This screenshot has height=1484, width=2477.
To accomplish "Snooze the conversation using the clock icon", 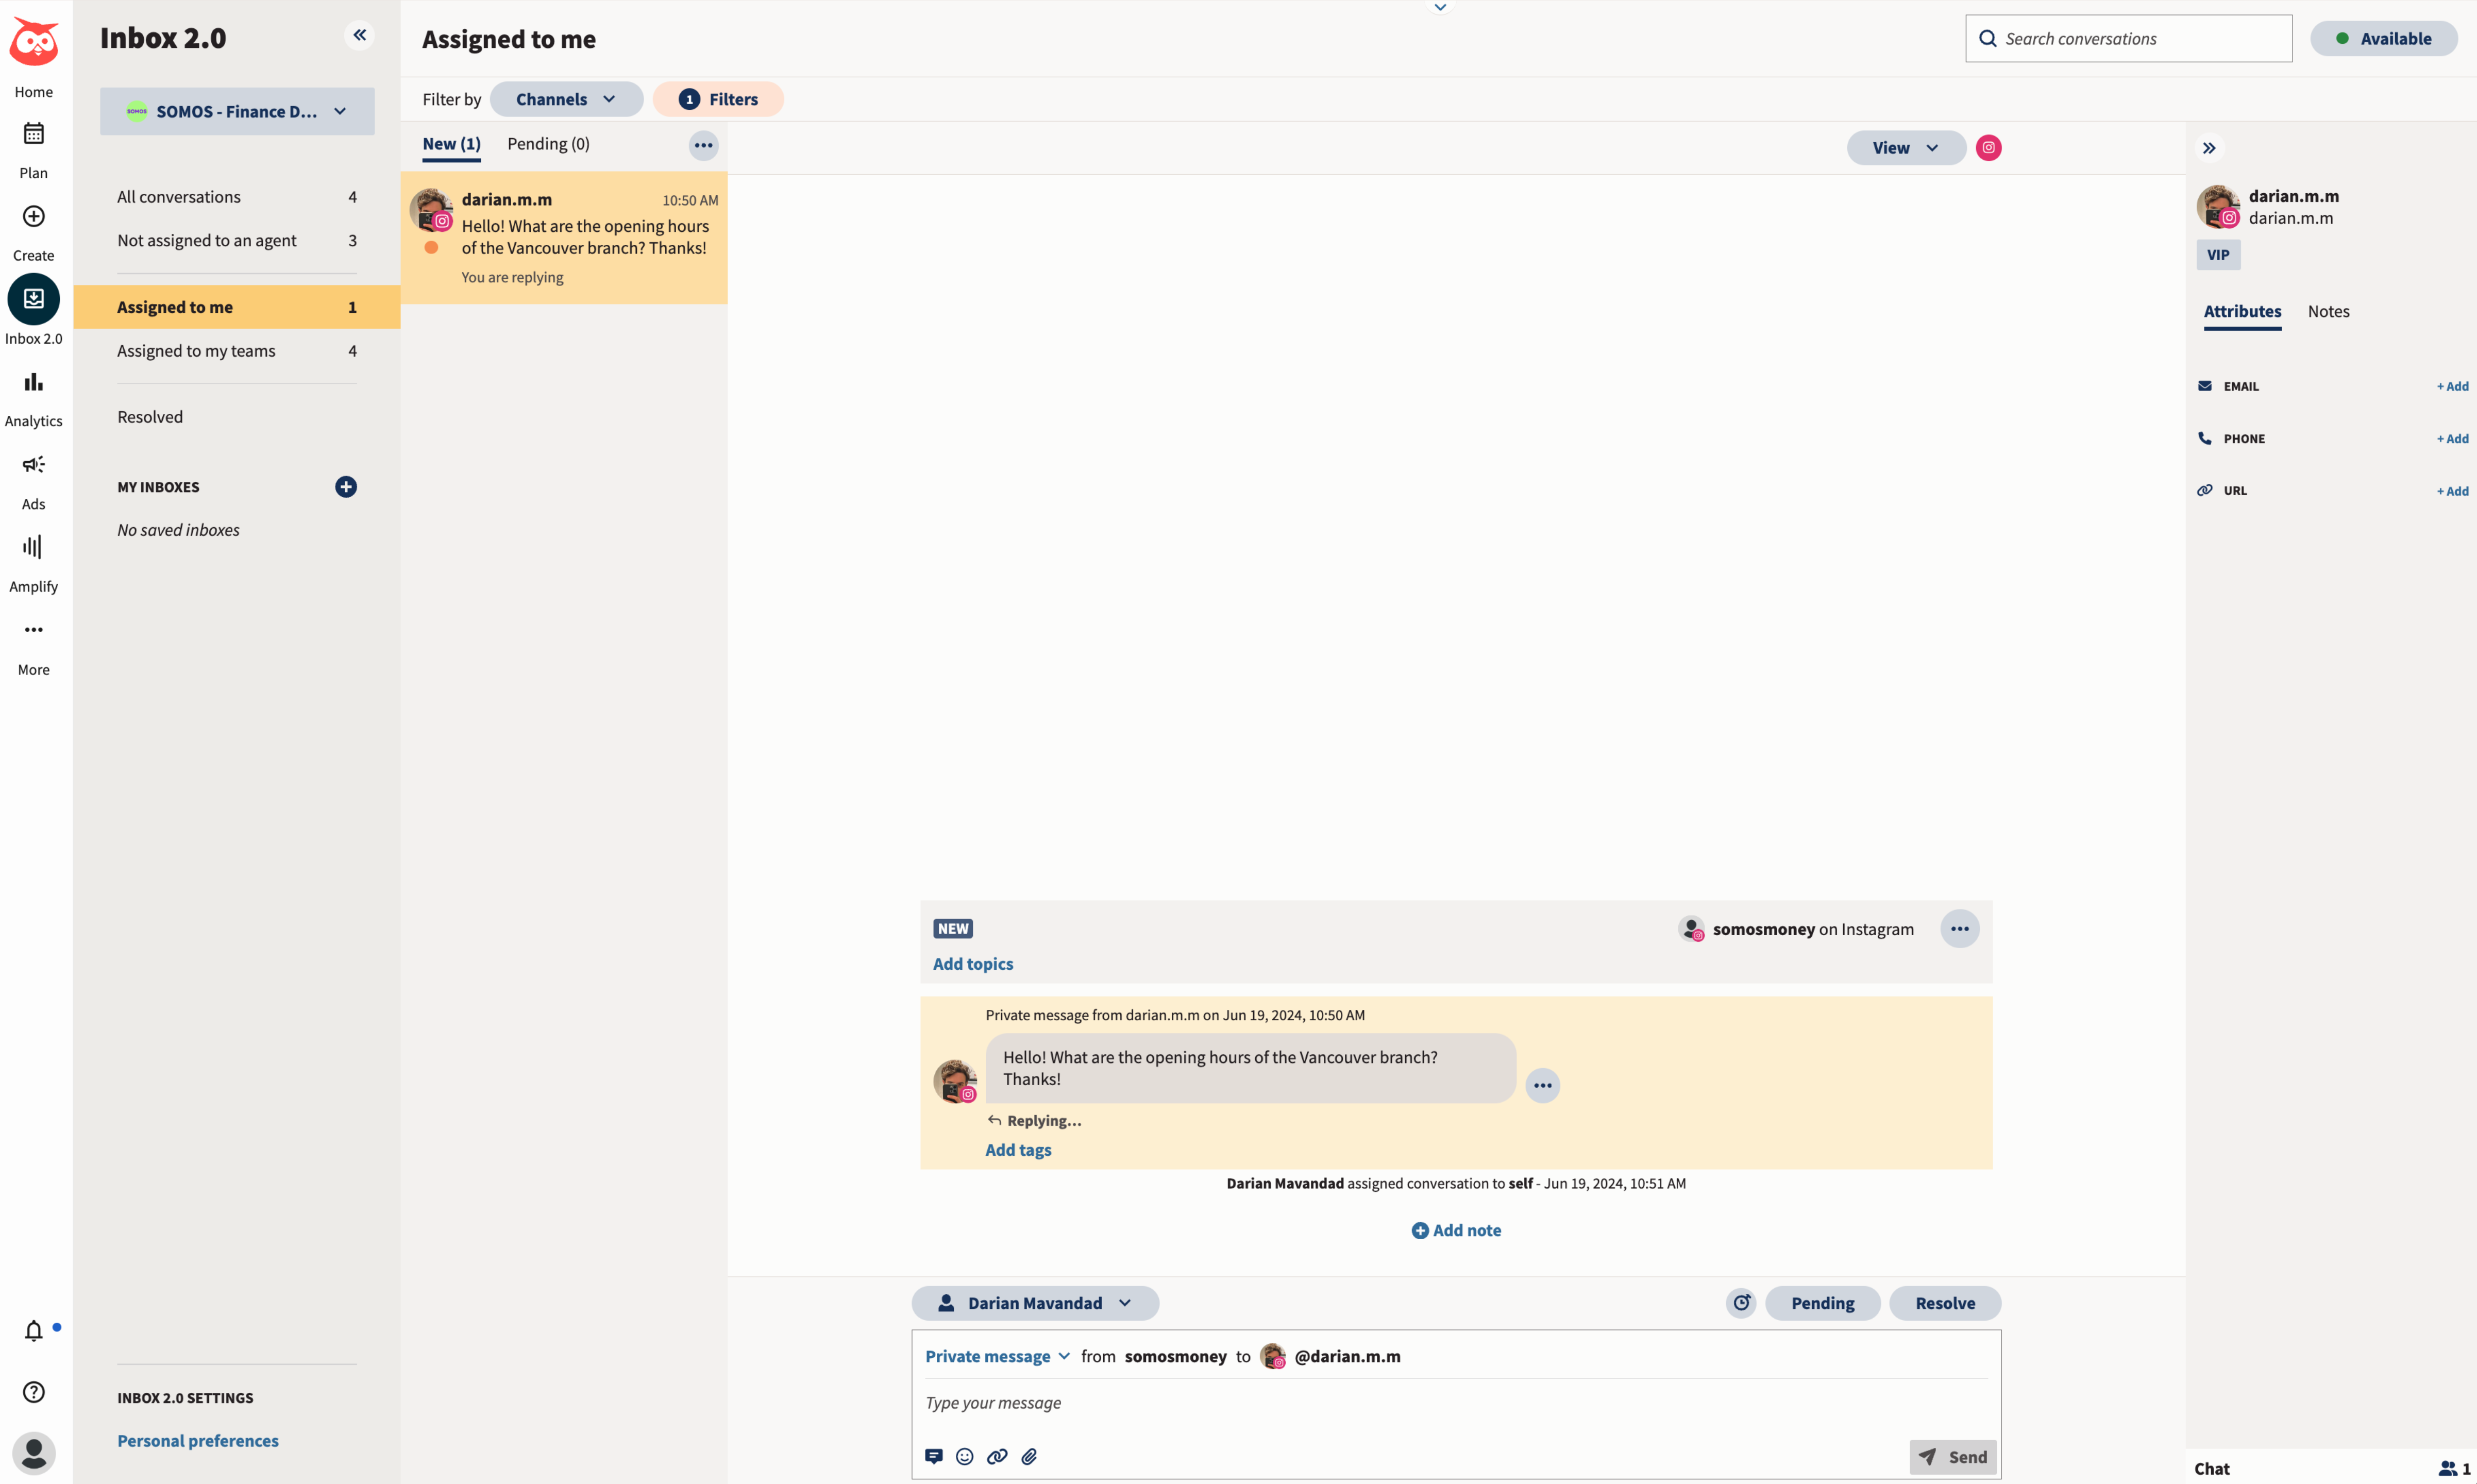I will coord(1740,1302).
